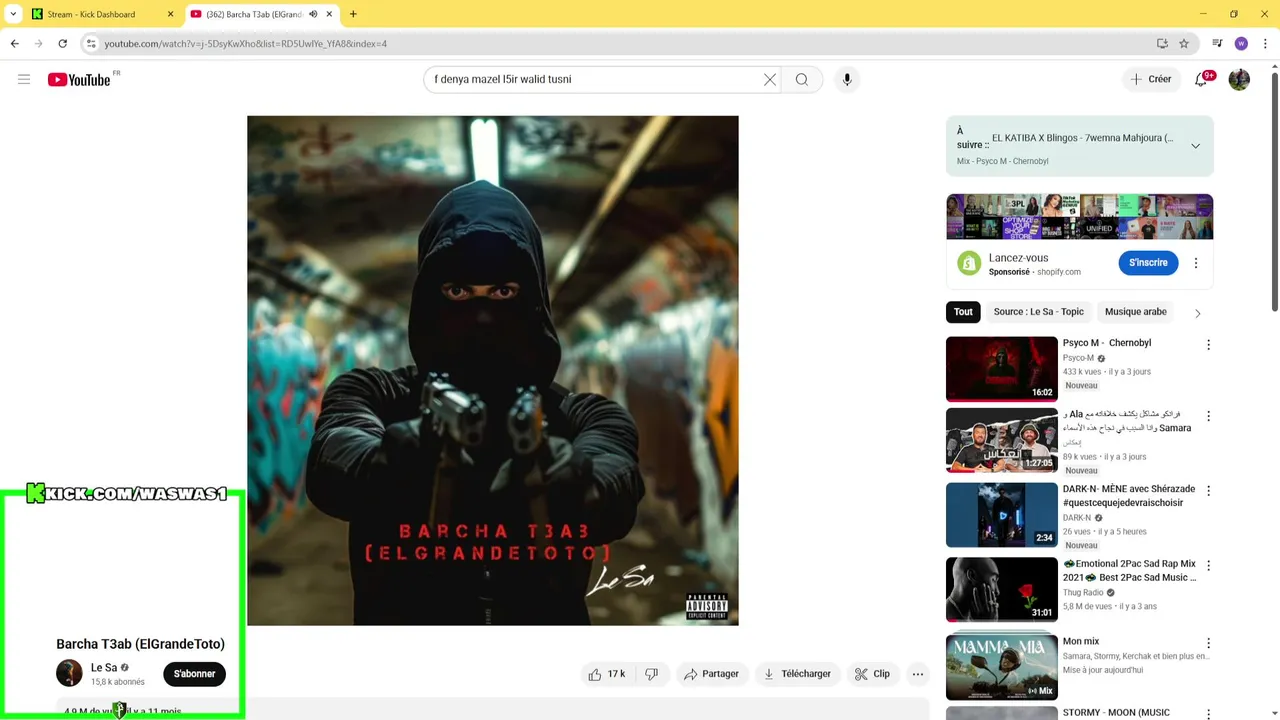This screenshot has height=720, width=1280.
Task: Create a Clip of the video
Action: click(872, 674)
